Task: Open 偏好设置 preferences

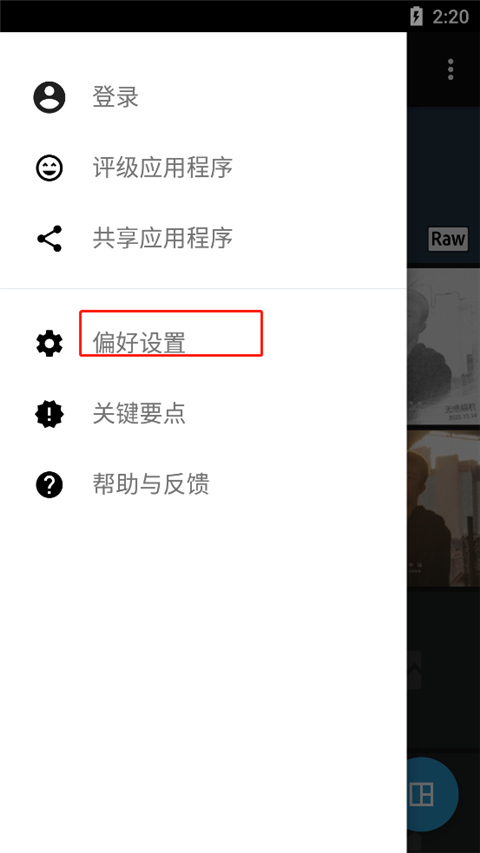Action: pos(139,343)
